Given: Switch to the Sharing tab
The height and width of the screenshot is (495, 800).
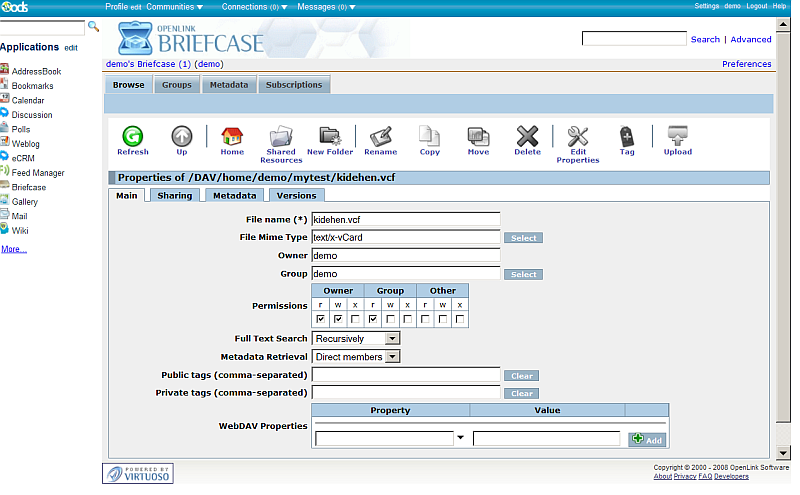Looking at the screenshot, I should click(x=174, y=196).
